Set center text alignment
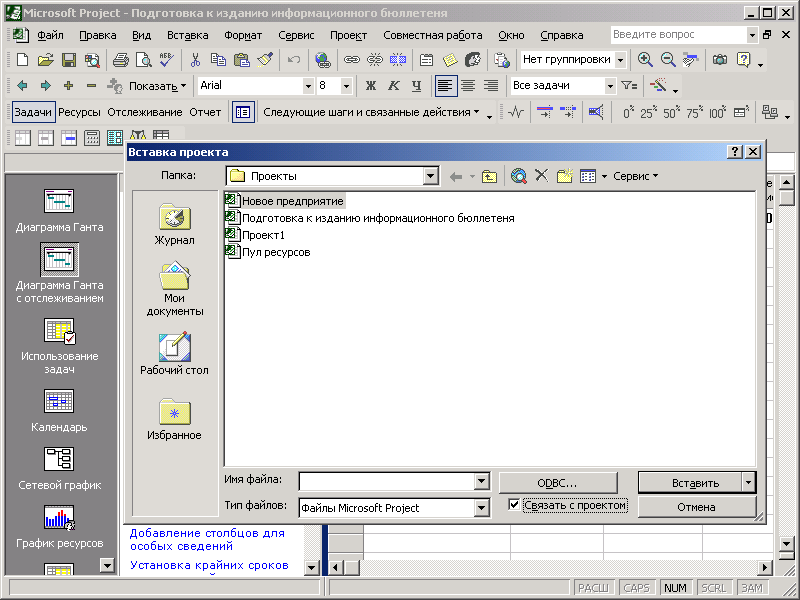The height and width of the screenshot is (600, 800). point(468,86)
